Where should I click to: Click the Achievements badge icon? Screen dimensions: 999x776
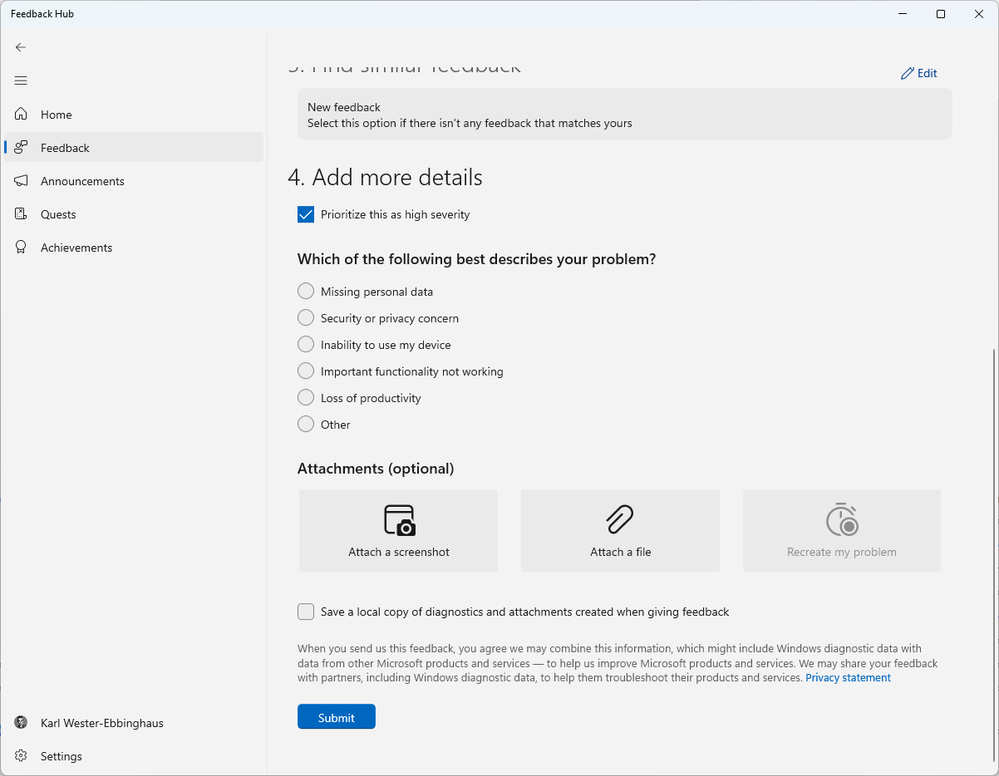click(x=21, y=247)
